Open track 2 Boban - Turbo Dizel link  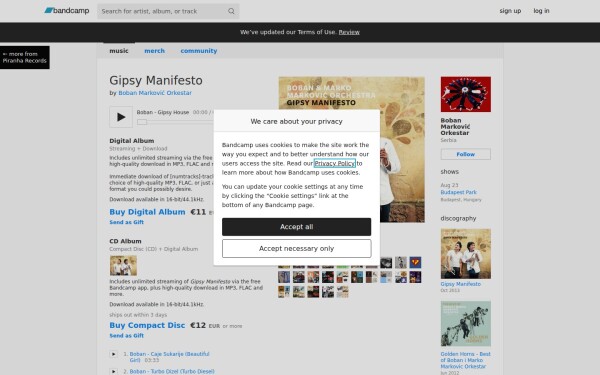coord(172,372)
